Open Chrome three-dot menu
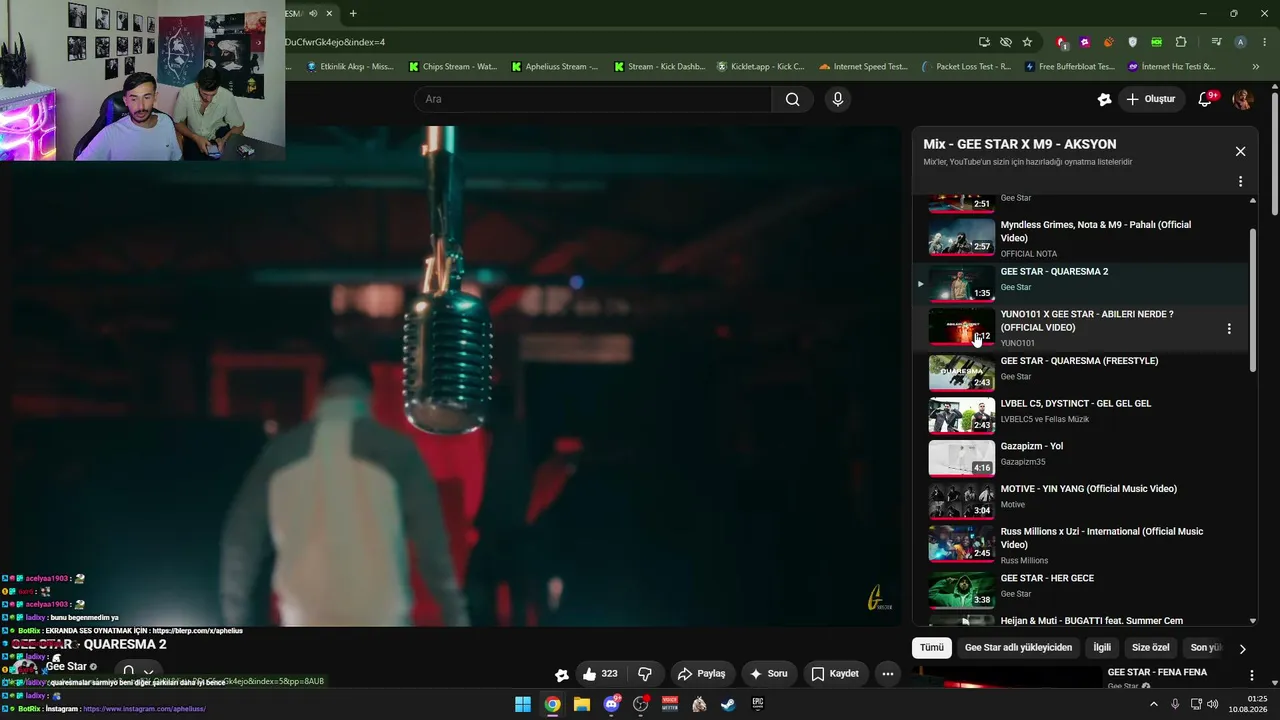Viewport: 1280px width, 720px height. pos(1265,42)
